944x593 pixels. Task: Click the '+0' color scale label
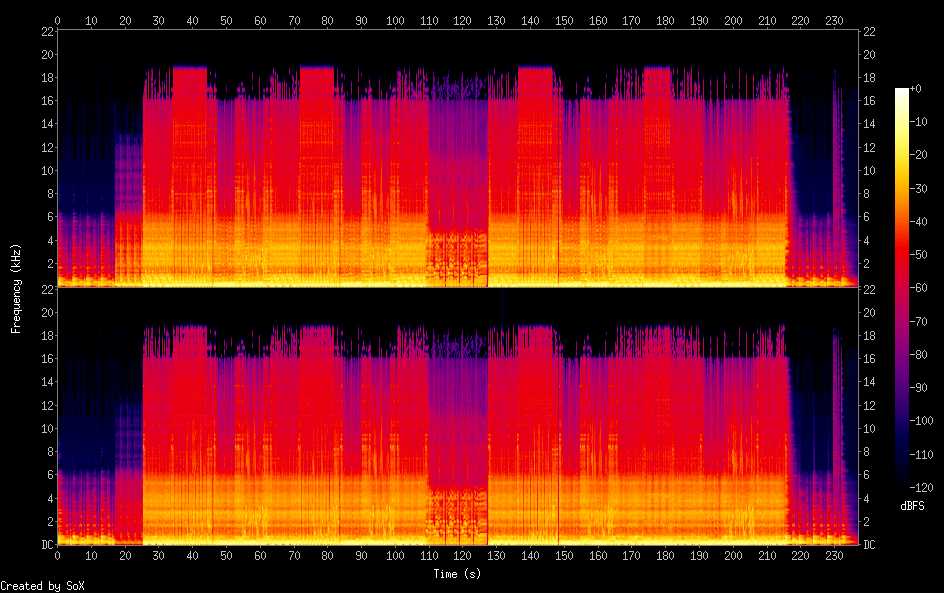(915, 88)
